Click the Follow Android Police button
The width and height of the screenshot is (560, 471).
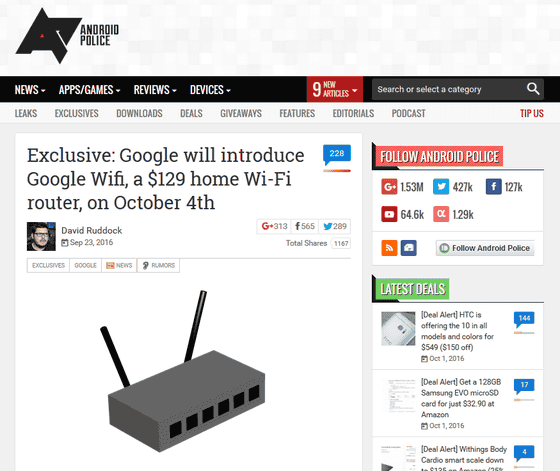[x=485, y=248]
